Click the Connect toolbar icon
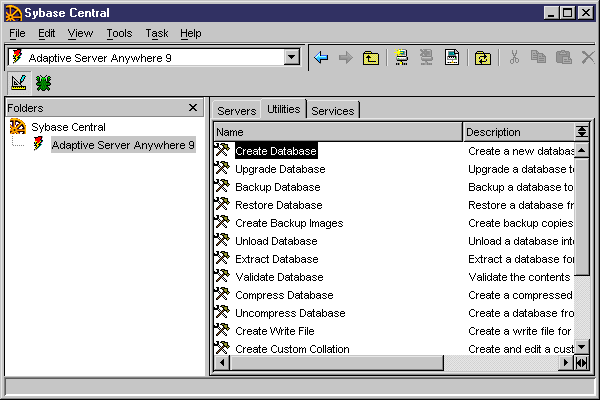Image resolution: width=600 pixels, height=400 pixels. tap(401, 57)
